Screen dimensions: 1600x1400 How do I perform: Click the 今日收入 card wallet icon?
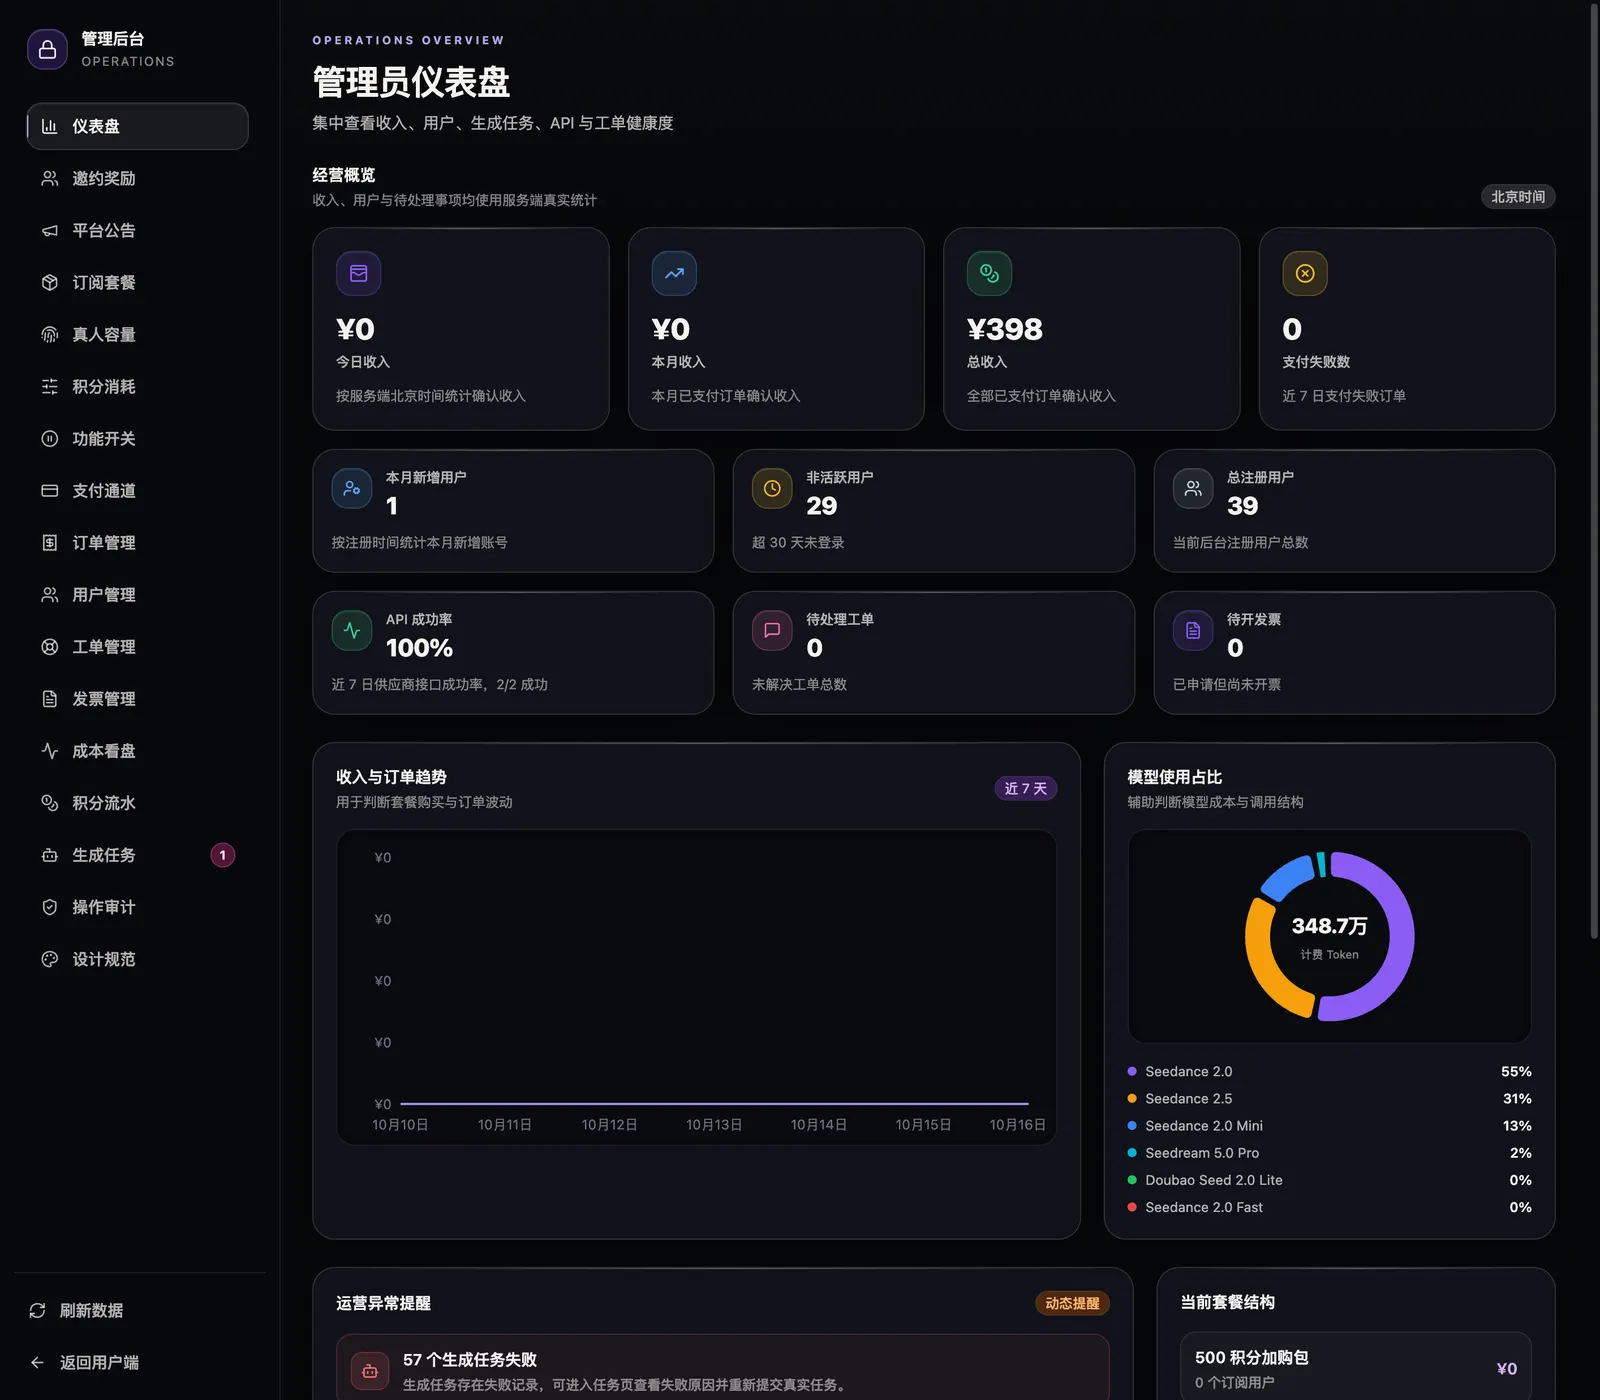(358, 273)
